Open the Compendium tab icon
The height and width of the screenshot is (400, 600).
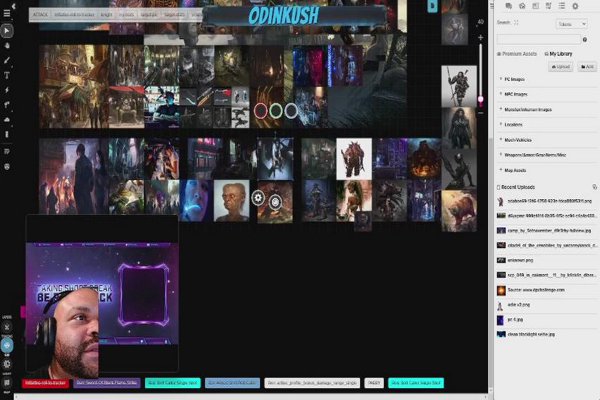tap(548, 6)
